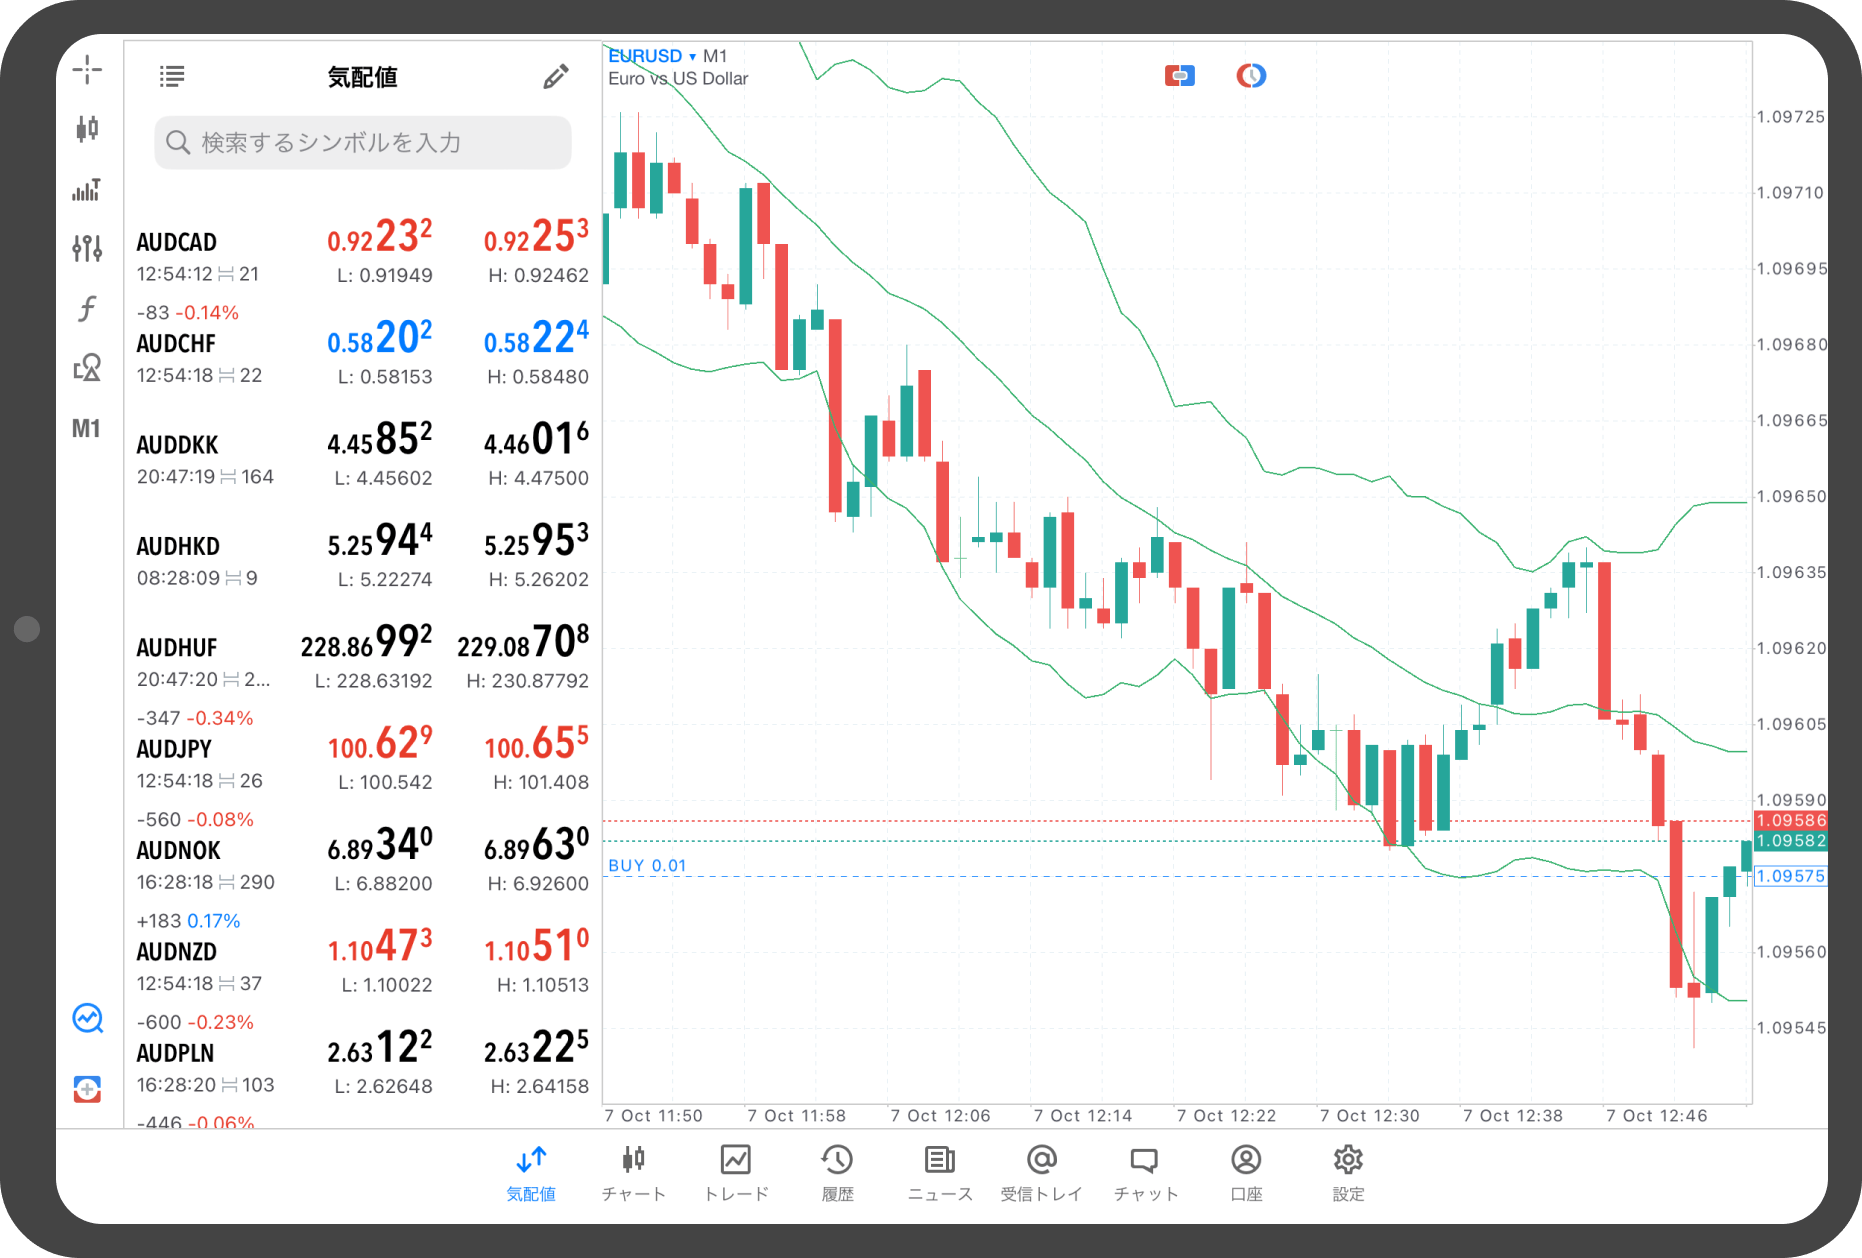Screen dimensions: 1862x1258
Task: Open the 設定 settings tab
Action: point(1347,1172)
